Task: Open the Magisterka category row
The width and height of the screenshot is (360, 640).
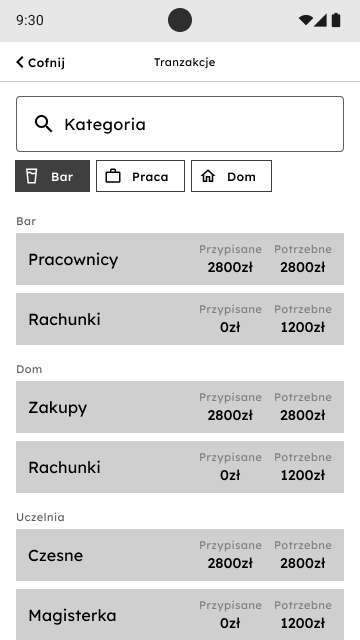Action: [180, 614]
